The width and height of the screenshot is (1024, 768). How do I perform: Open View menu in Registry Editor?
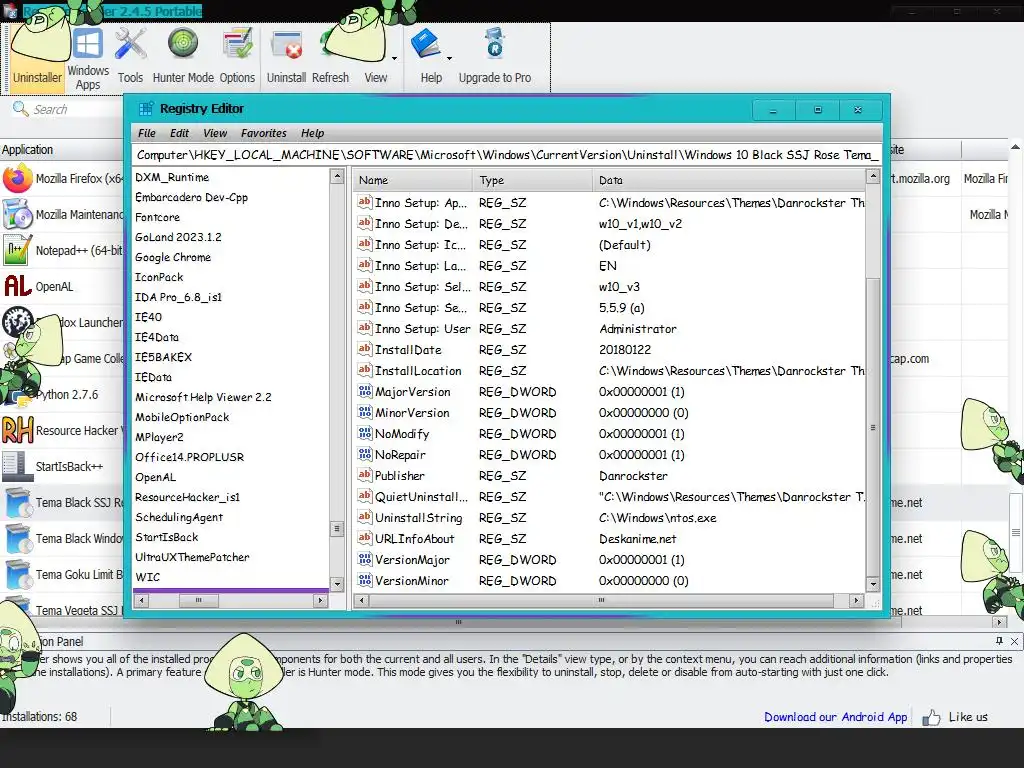(x=215, y=133)
